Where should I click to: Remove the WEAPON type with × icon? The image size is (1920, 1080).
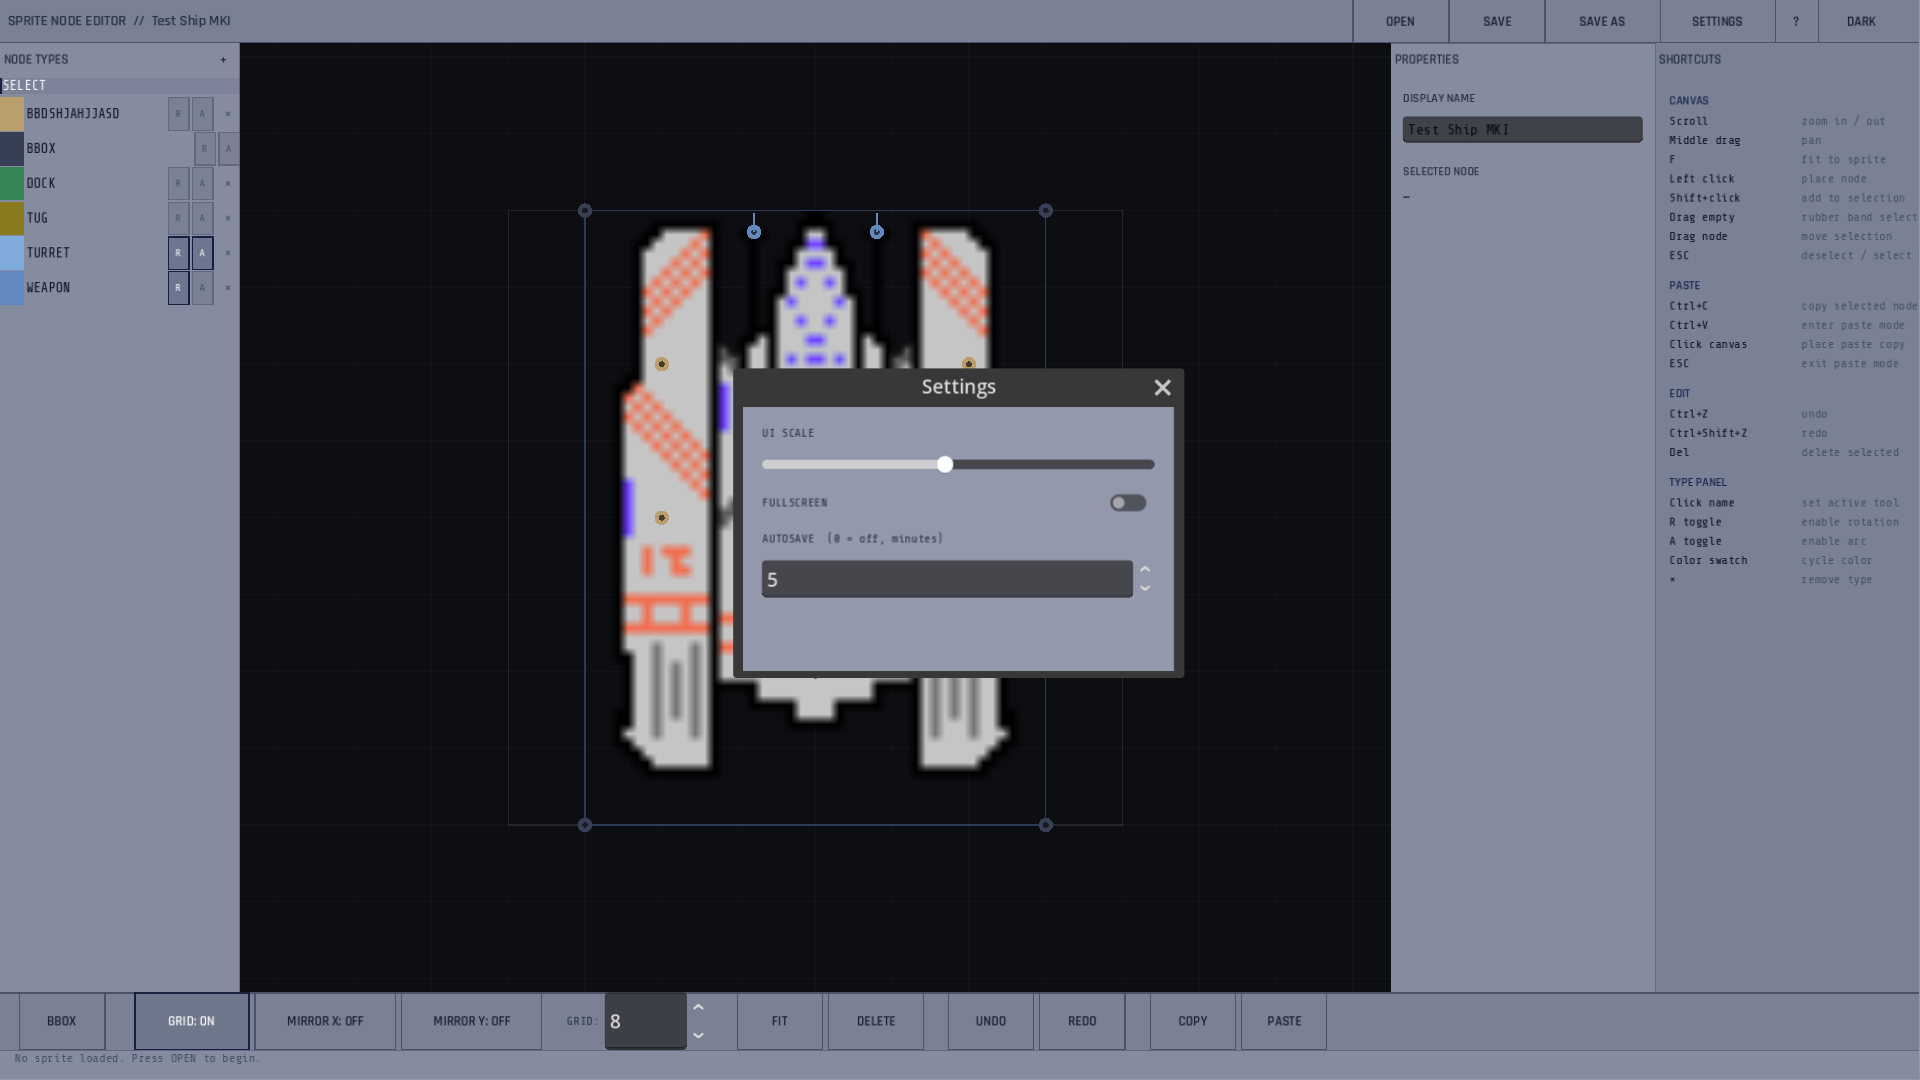point(228,288)
